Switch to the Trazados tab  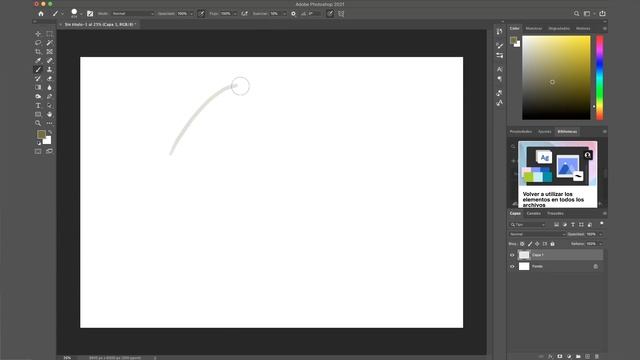pyautogui.click(x=555, y=213)
